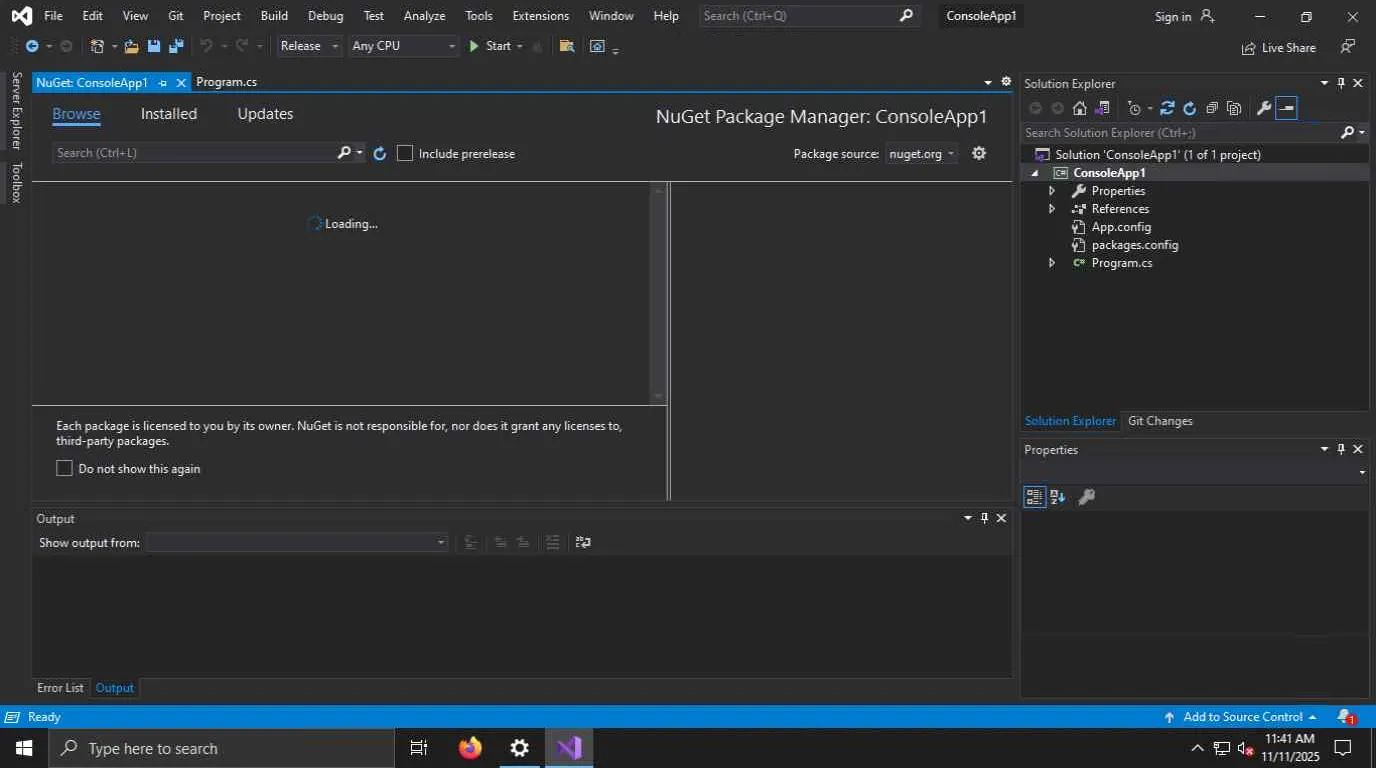Viewport: 1376px width, 768px height.
Task: Open NuGet package source settings gear
Action: pos(979,153)
